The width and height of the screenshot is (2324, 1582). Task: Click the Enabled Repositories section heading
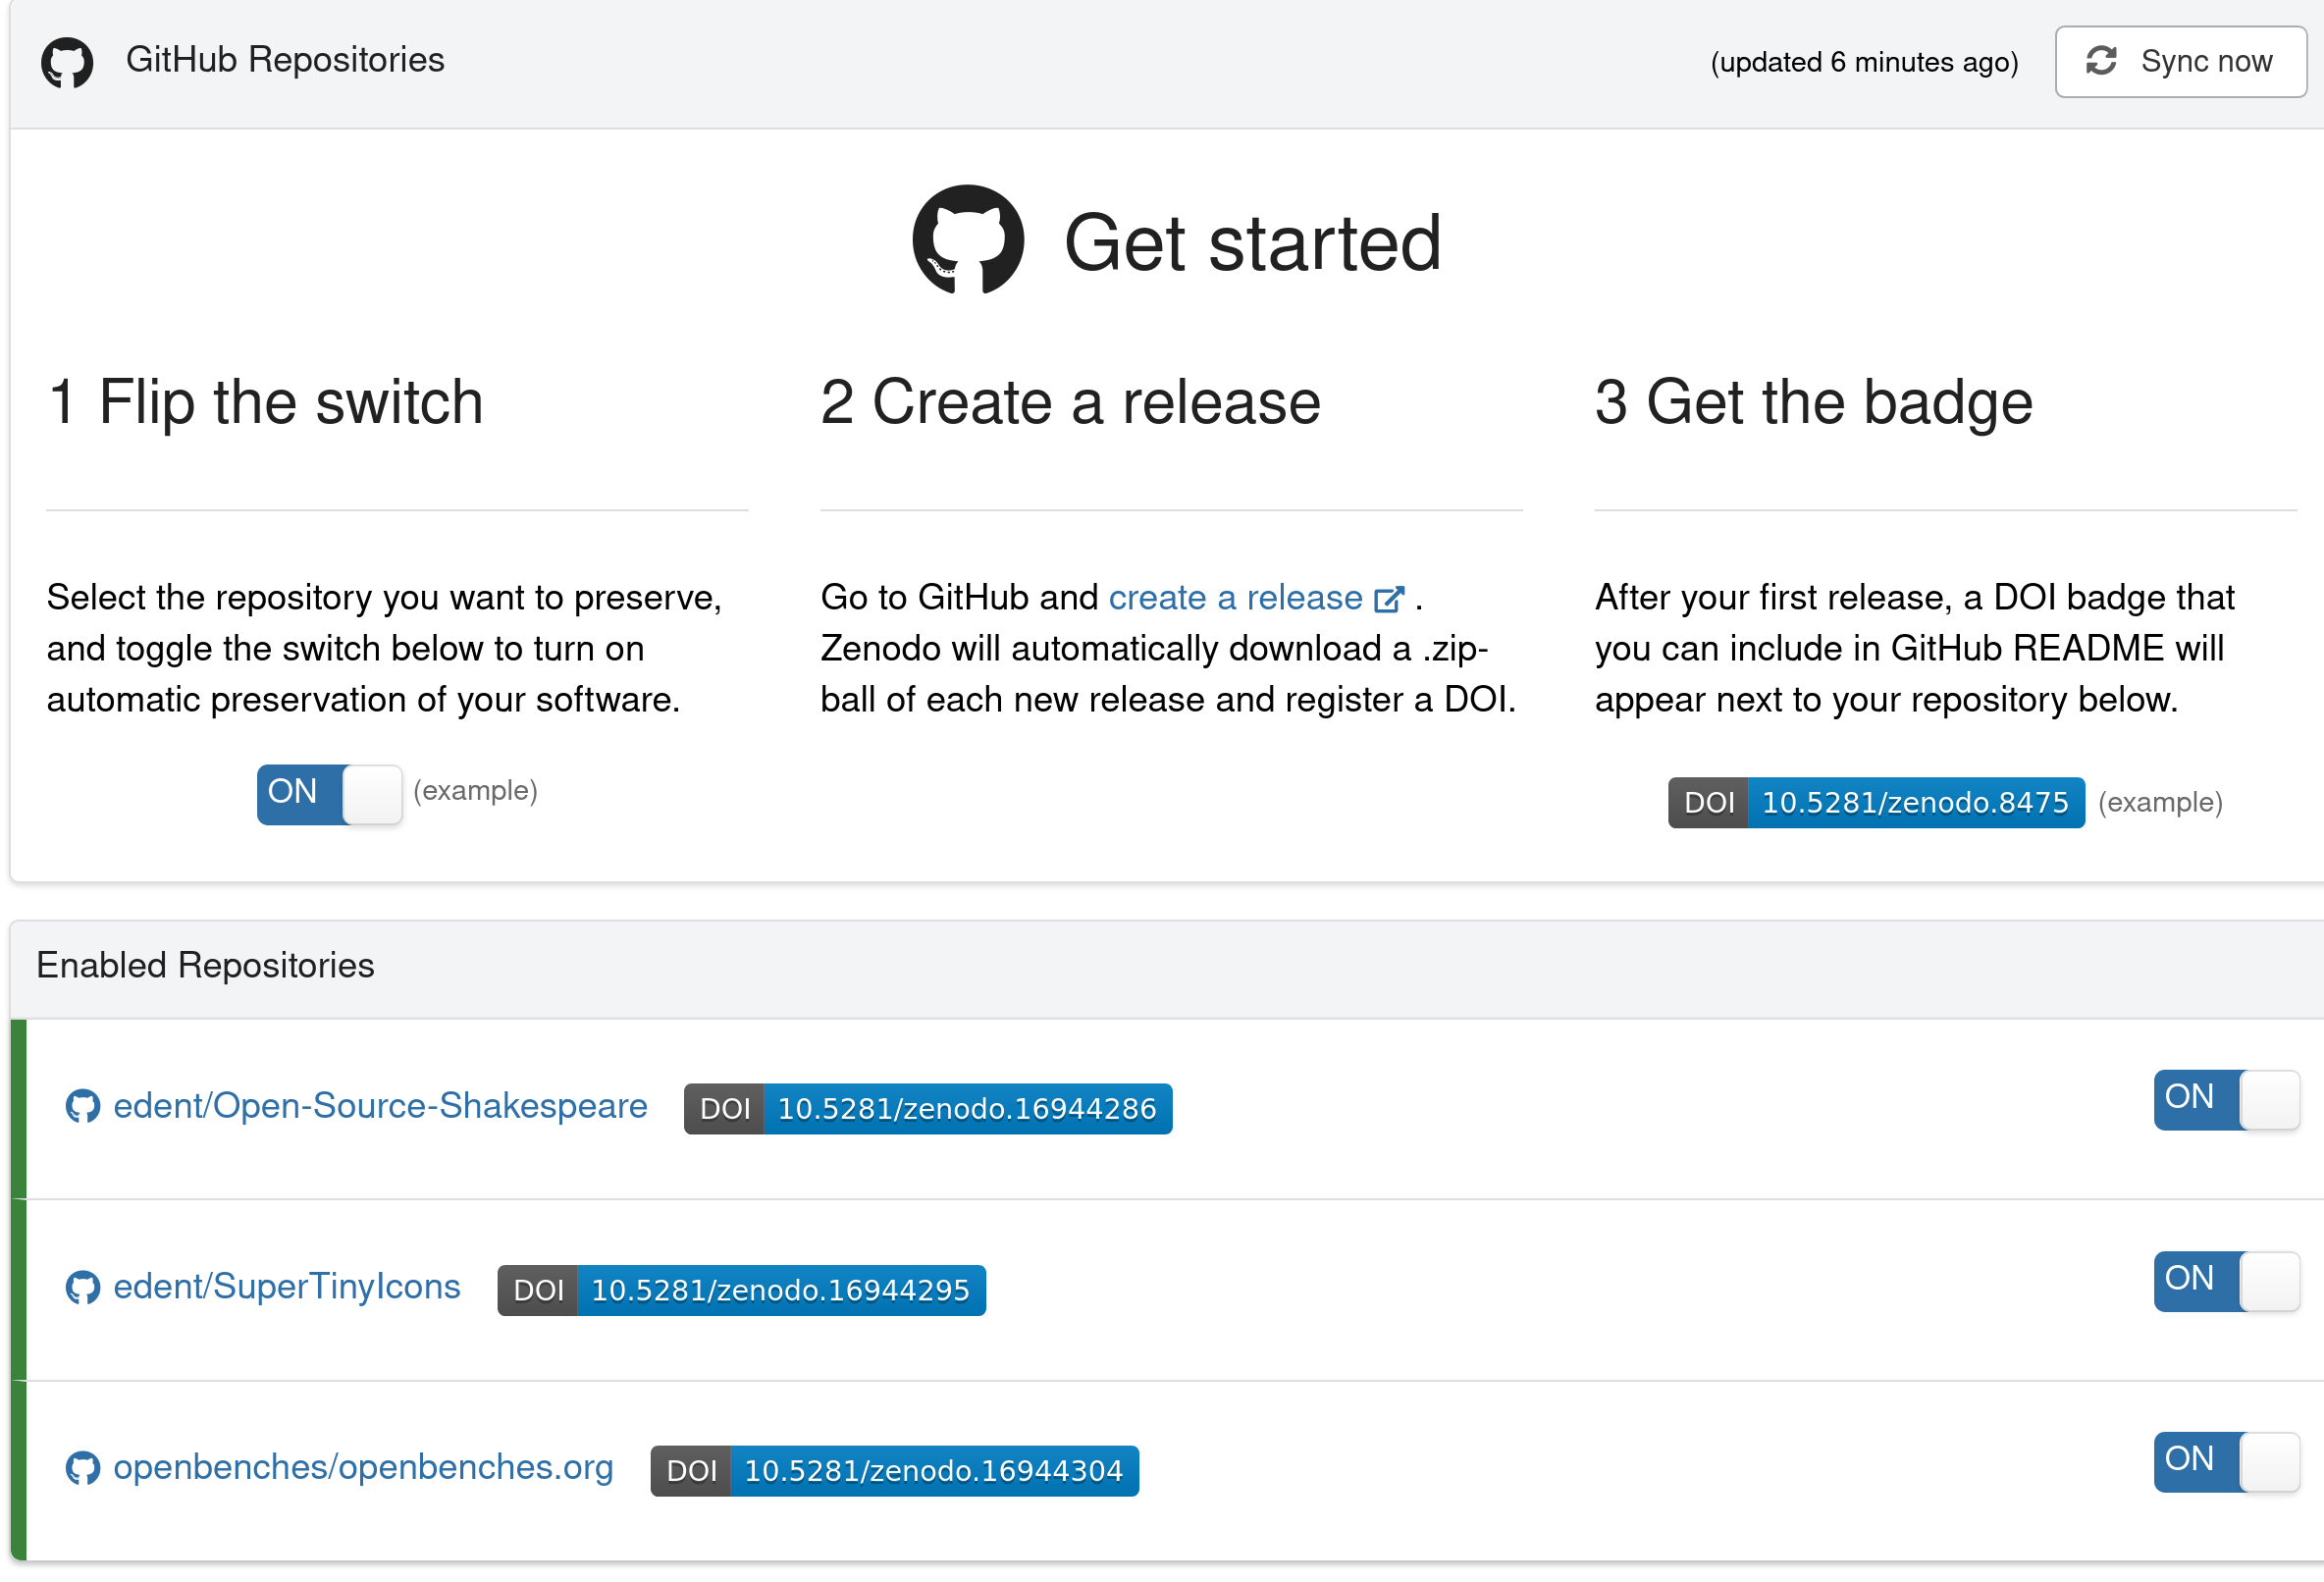(x=205, y=966)
